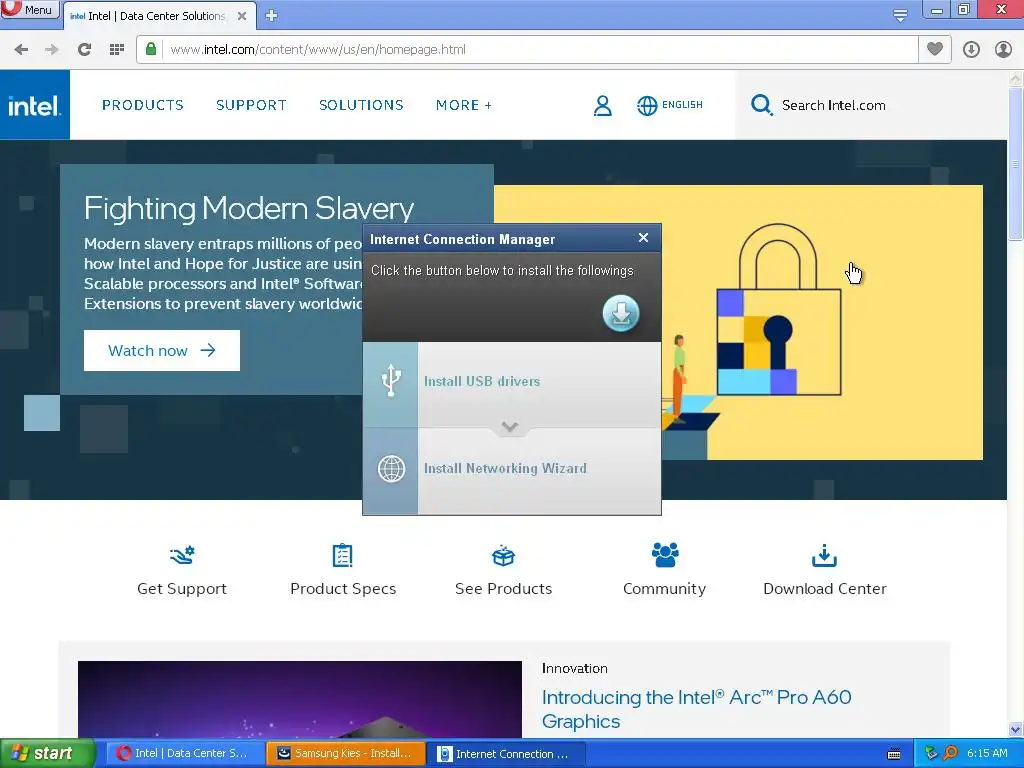Open the Download Center link
This screenshot has width=1024, height=768.
(x=825, y=588)
